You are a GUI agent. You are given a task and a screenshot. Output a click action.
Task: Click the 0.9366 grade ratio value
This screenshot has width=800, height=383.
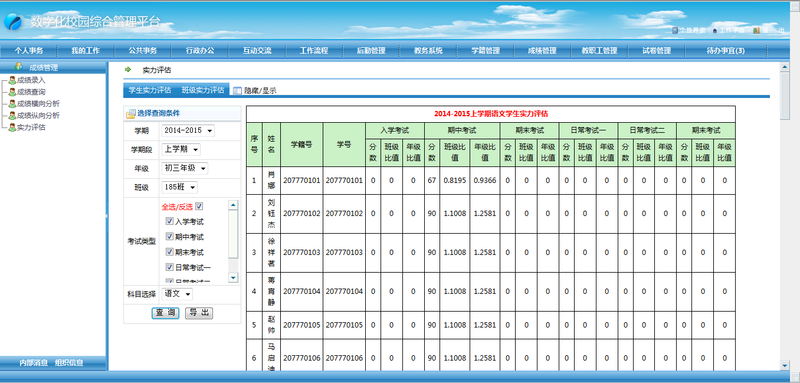485,180
